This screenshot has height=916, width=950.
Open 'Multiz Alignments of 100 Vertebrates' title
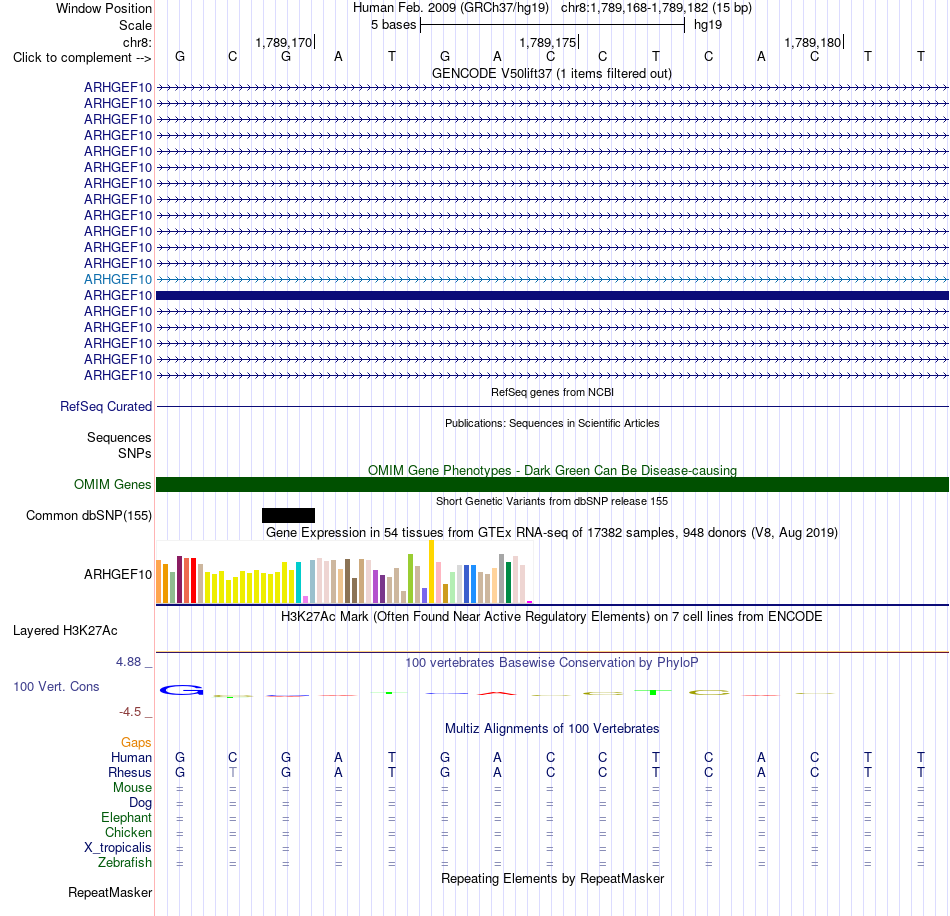(552, 728)
